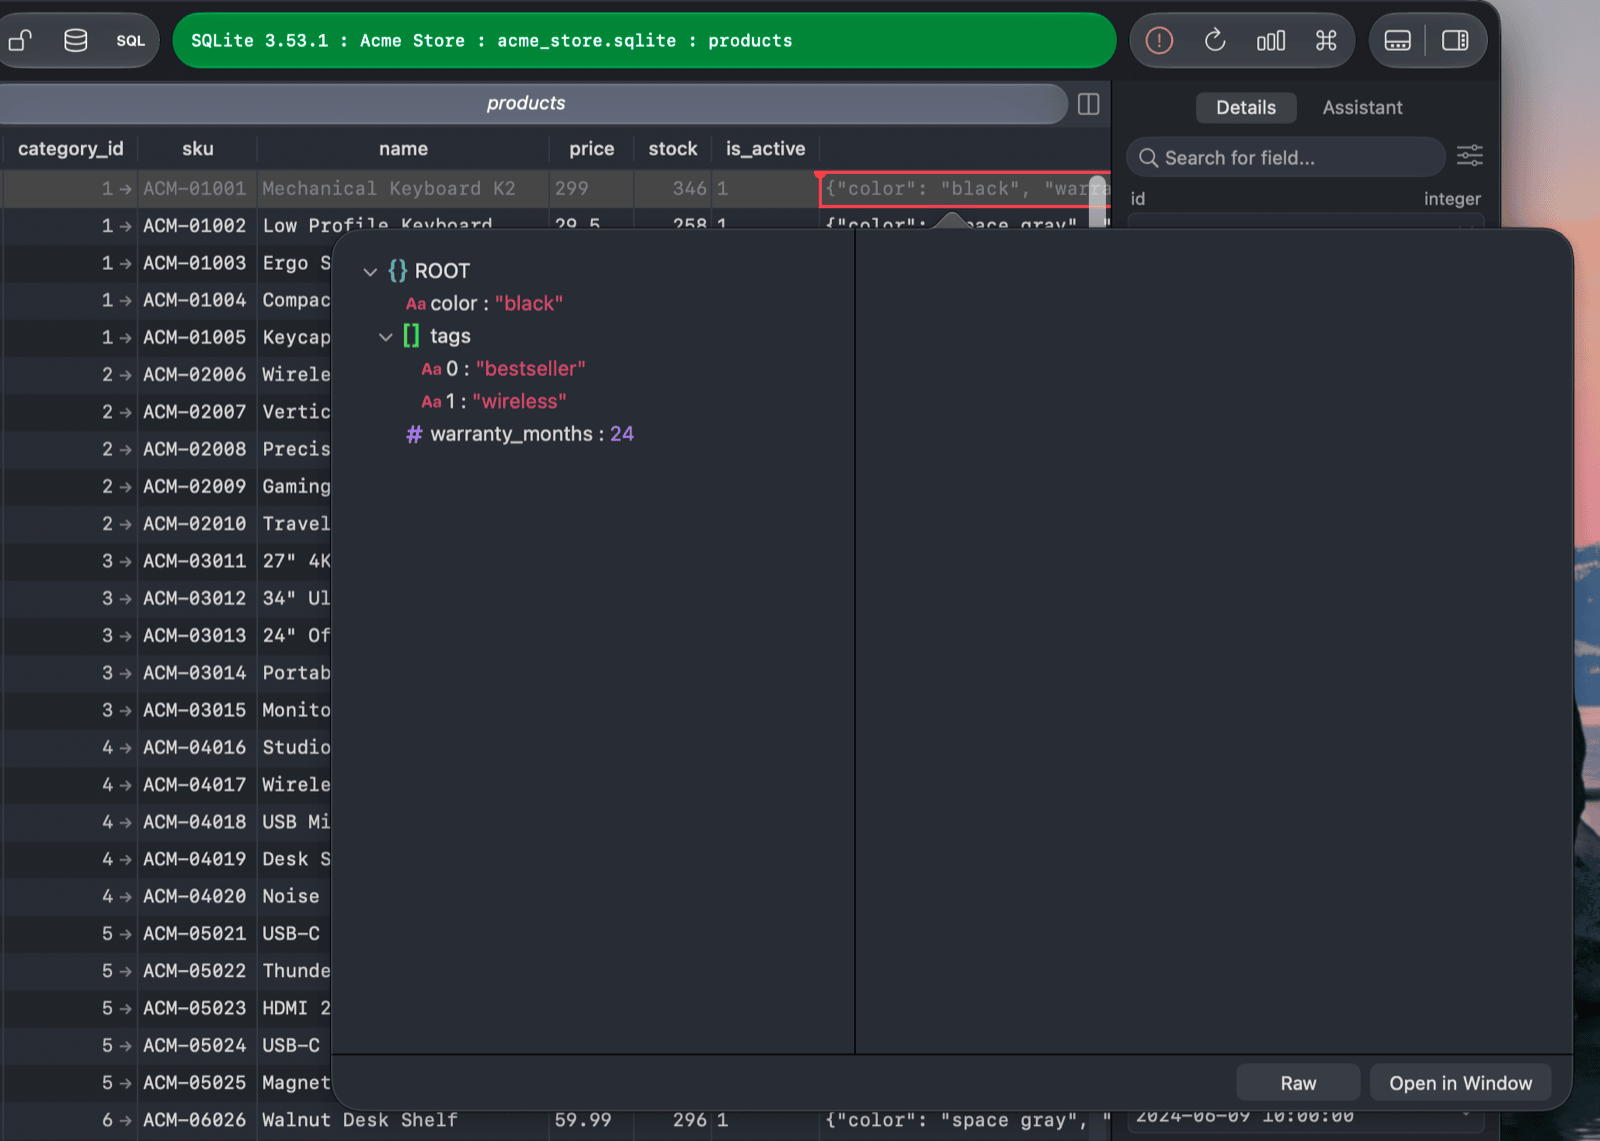The height and width of the screenshot is (1141, 1600).
Task: Sort by the price column header
Action: pos(592,149)
